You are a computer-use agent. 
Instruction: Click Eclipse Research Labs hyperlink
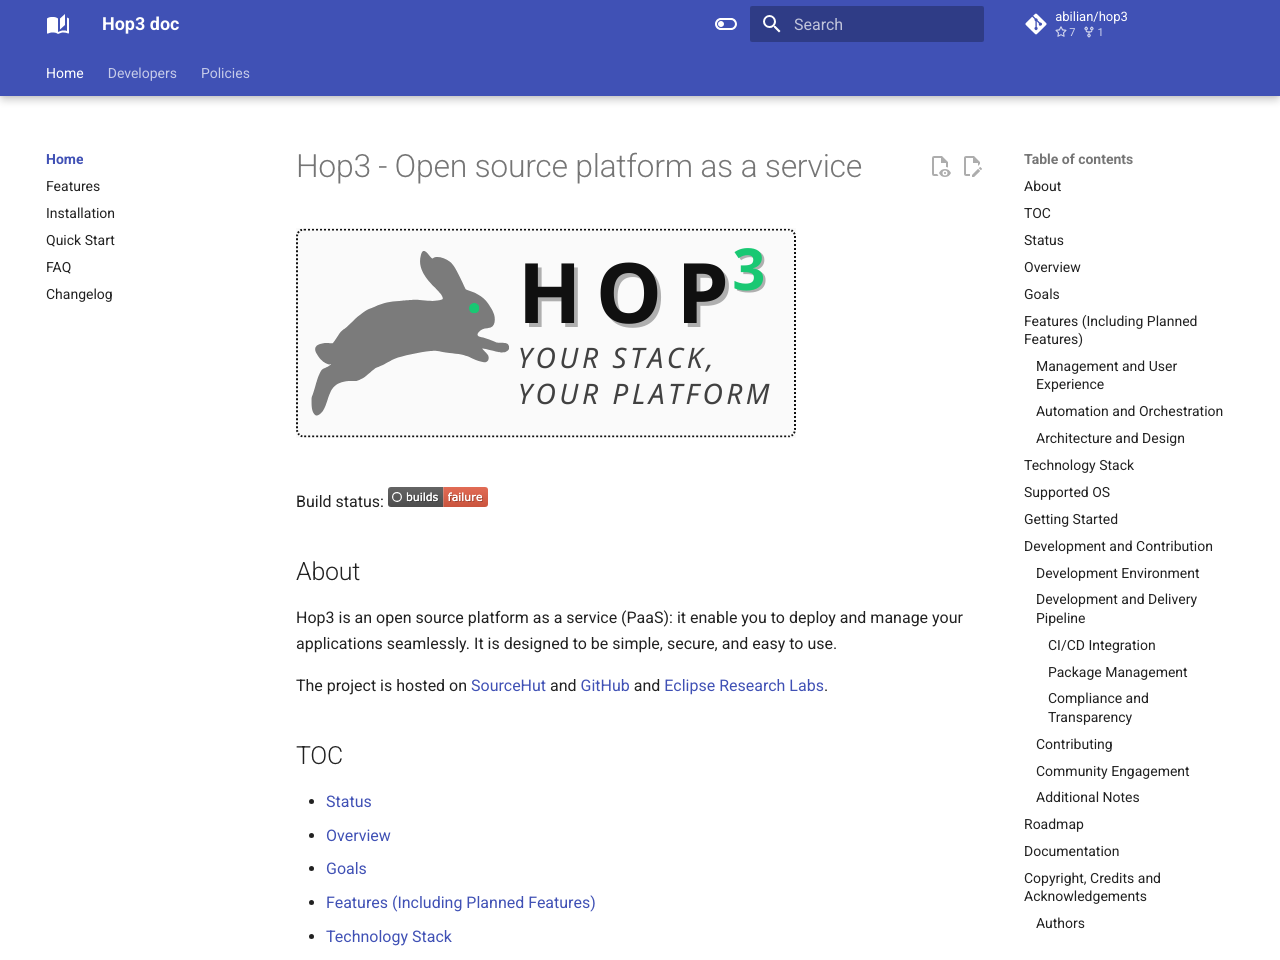(744, 685)
